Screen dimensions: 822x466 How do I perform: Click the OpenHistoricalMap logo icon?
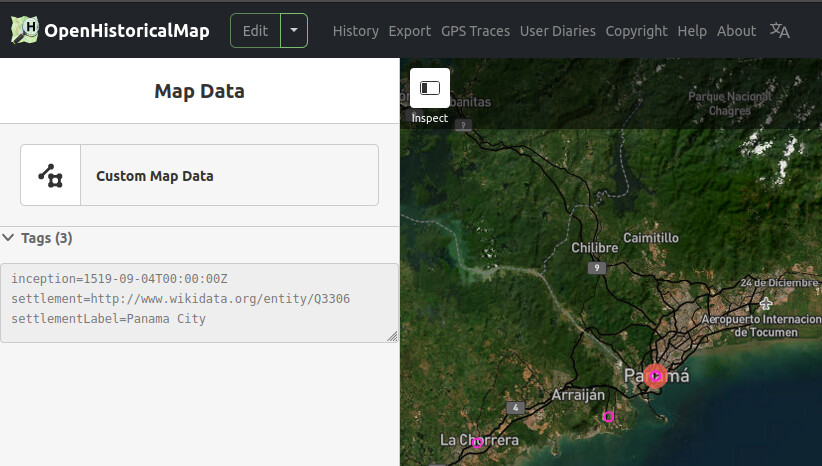(25, 30)
